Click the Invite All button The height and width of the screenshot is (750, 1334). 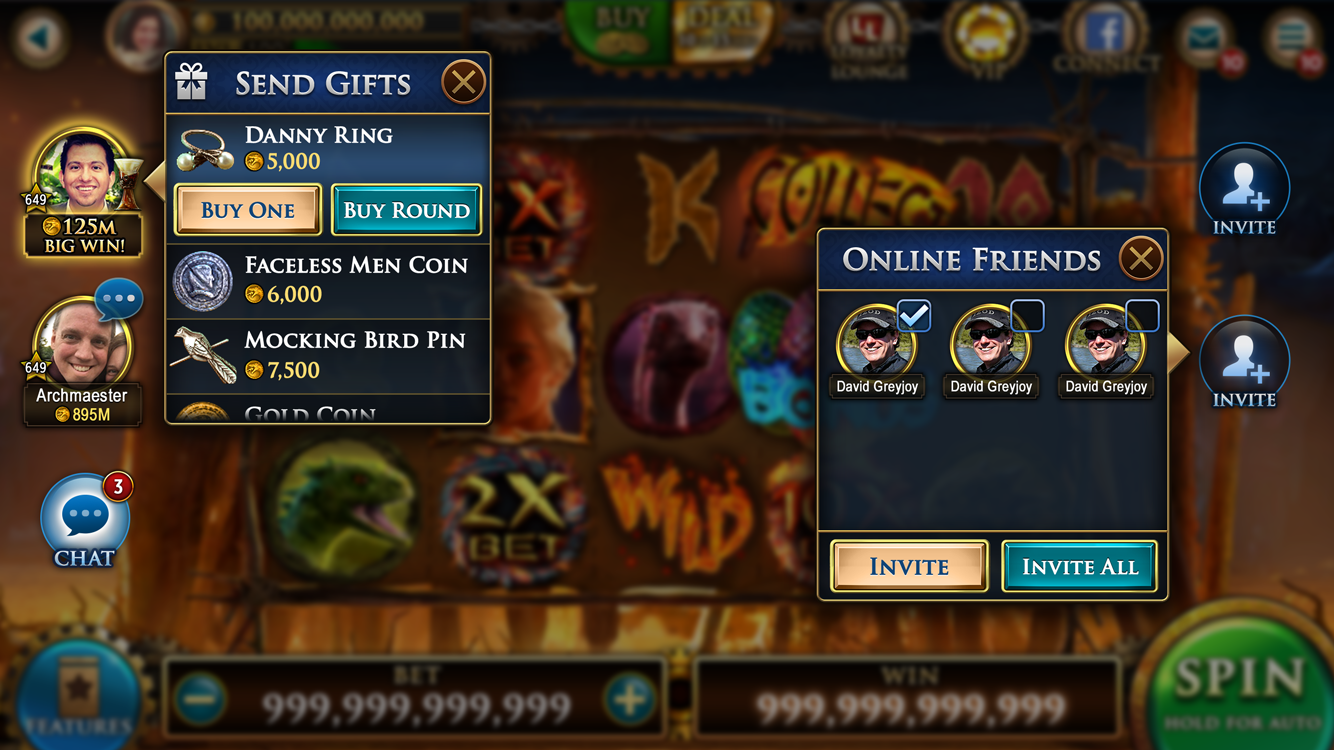pyautogui.click(x=1080, y=567)
